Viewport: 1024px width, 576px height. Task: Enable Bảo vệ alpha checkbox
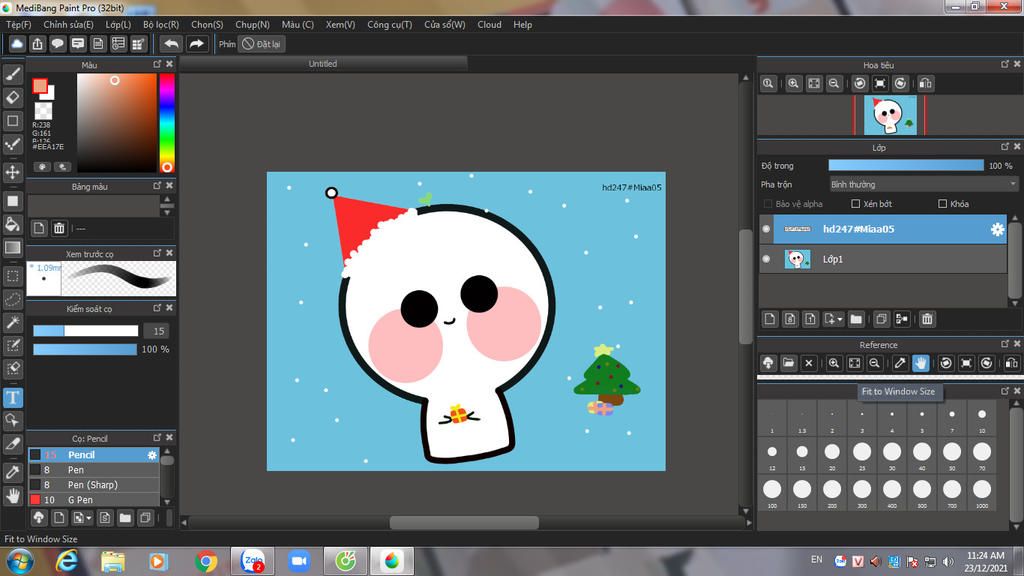[x=768, y=204]
